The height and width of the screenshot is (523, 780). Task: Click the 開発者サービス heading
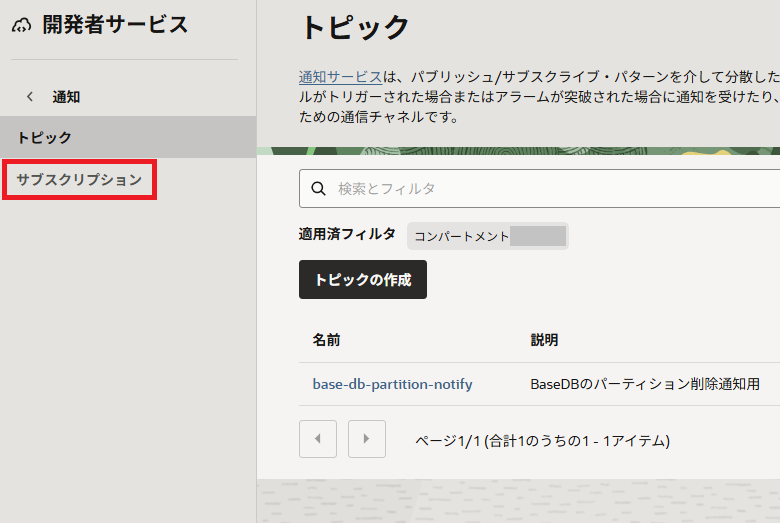(115, 26)
